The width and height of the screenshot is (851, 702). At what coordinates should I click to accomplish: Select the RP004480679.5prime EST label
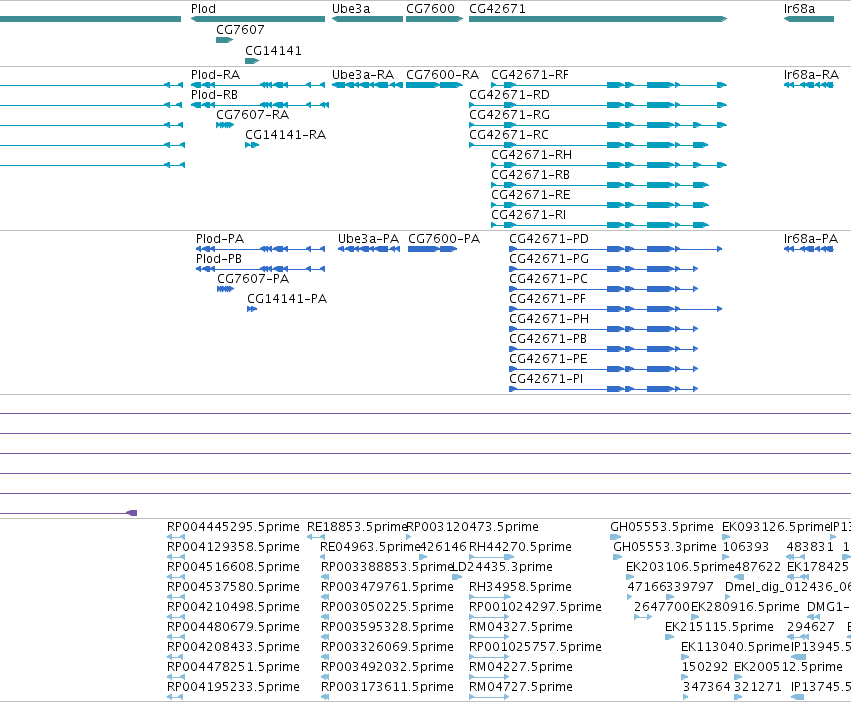[233, 628]
